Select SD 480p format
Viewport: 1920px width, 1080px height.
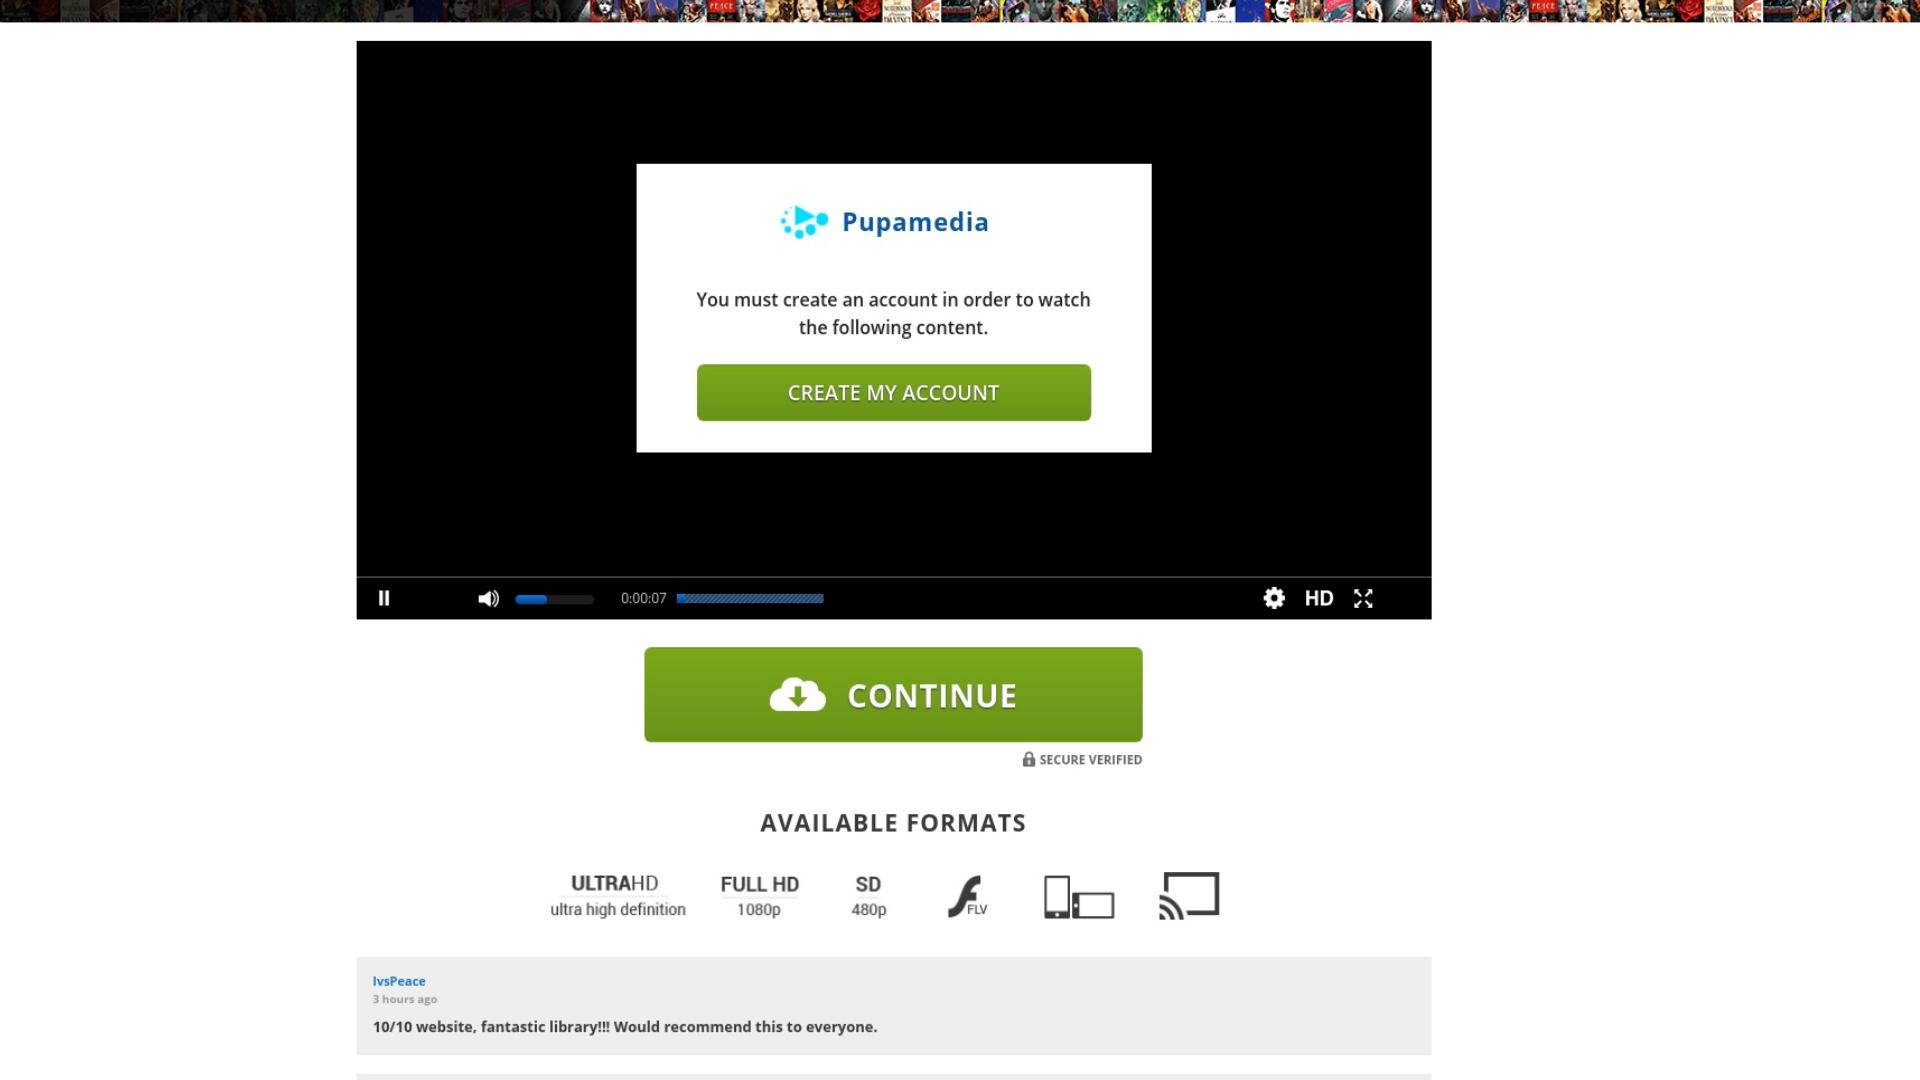(x=869, y=895)
